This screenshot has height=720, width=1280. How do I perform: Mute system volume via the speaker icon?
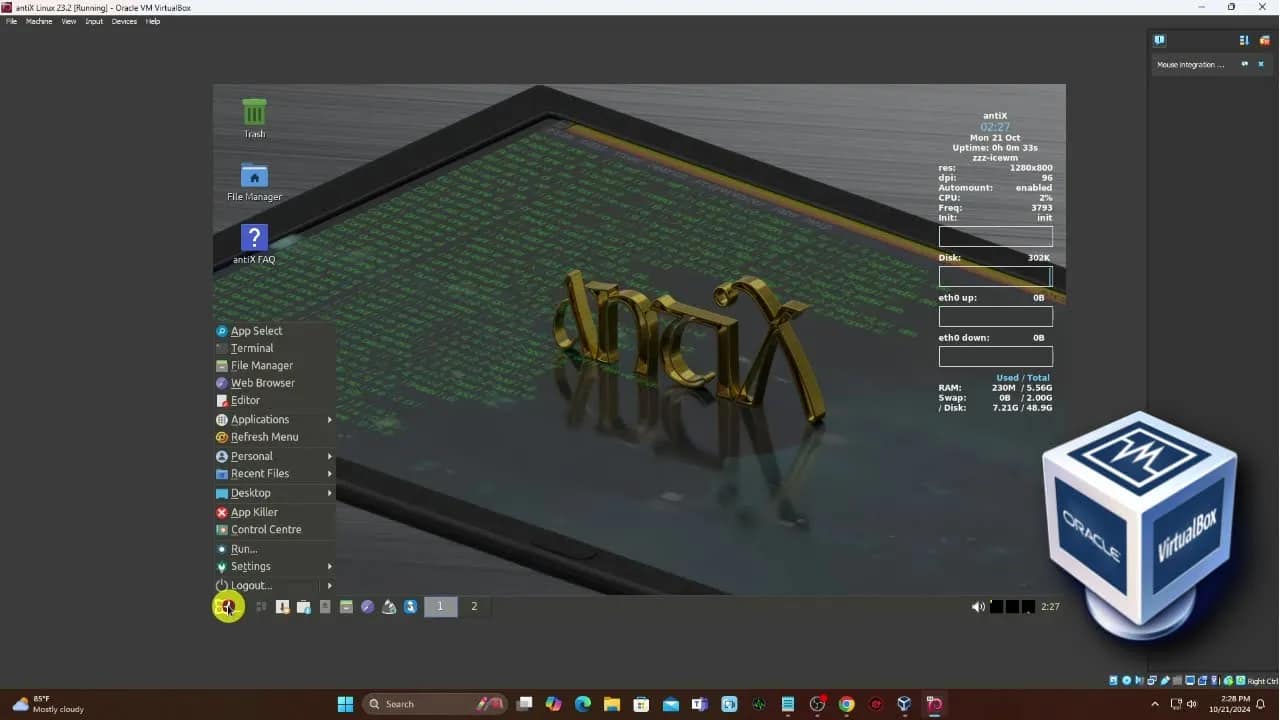[977, 606]
